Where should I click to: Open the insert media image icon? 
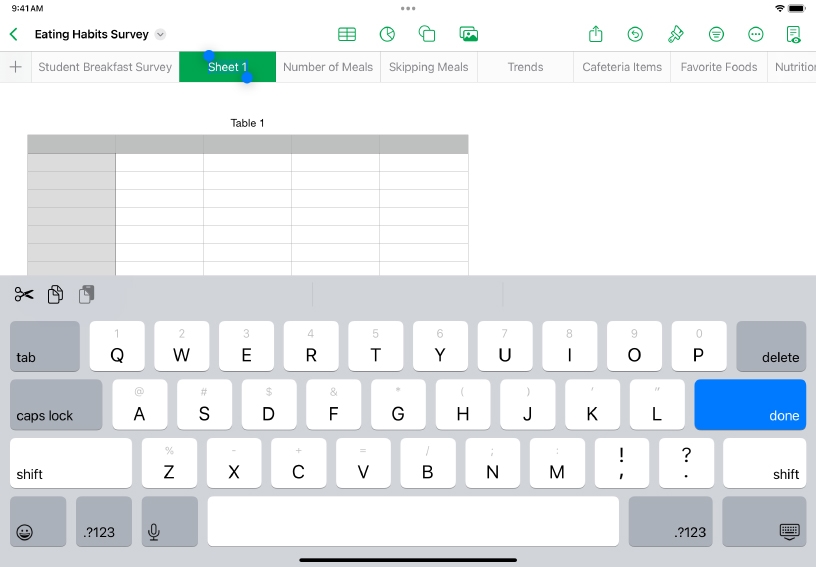tap(468, 34)
